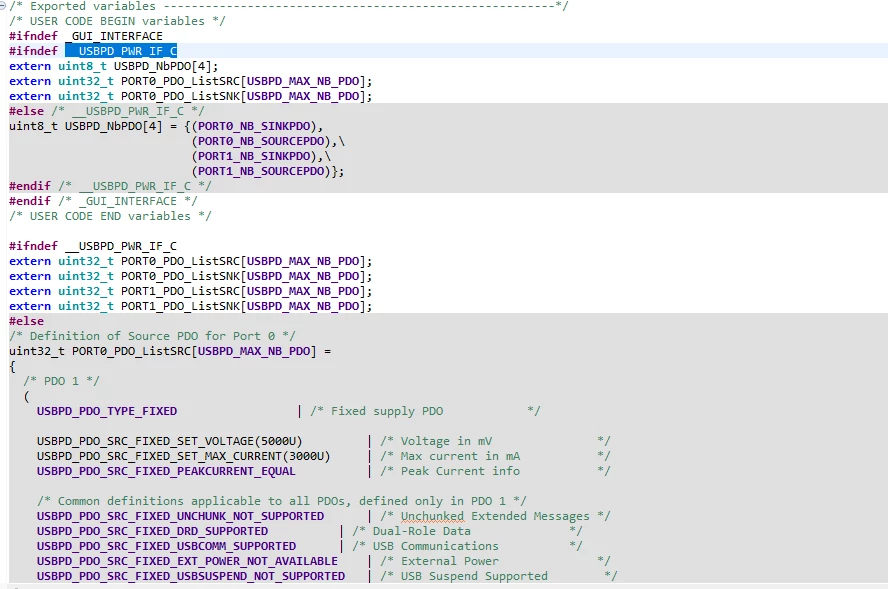Click the Definition of Source PDO comment
This screenshot has height=589, width=888.
click(x=152, y=336)
